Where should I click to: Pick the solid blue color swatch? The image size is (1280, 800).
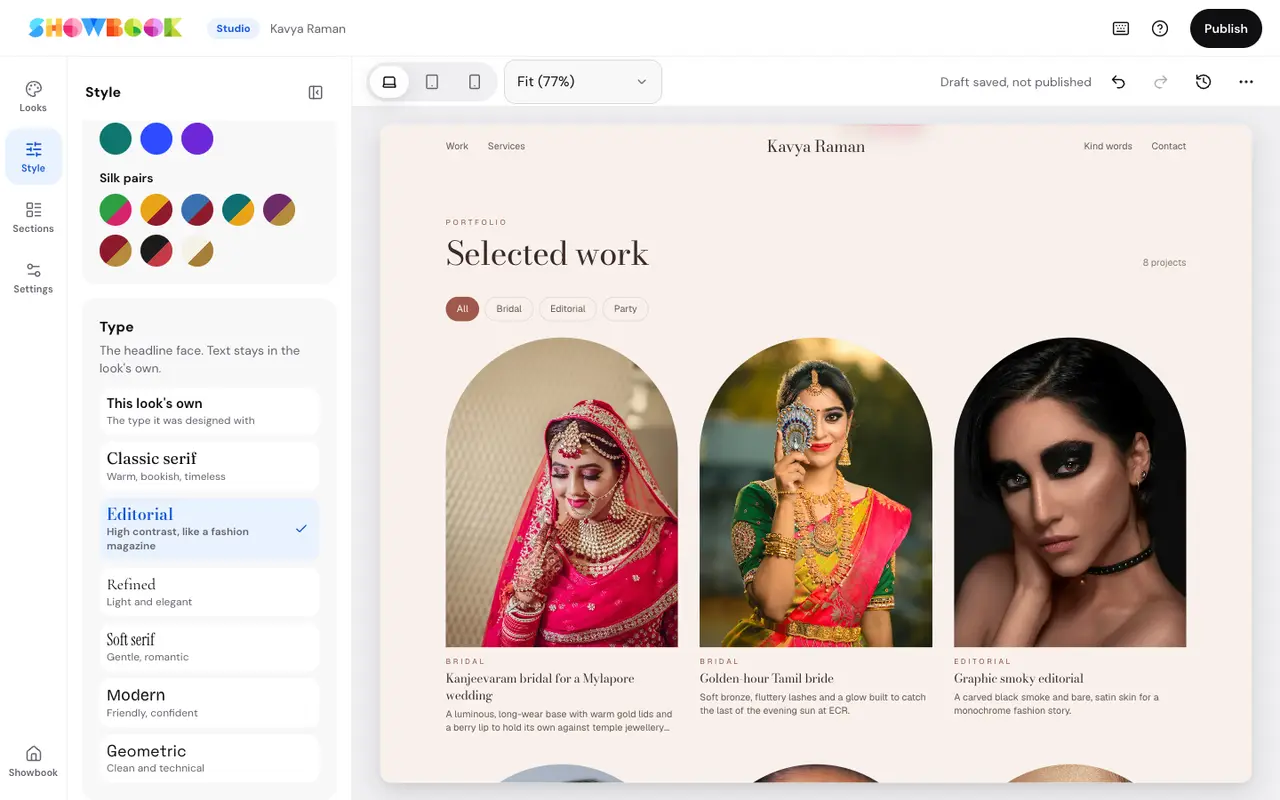pyautogui.click(x=156, y=139)
